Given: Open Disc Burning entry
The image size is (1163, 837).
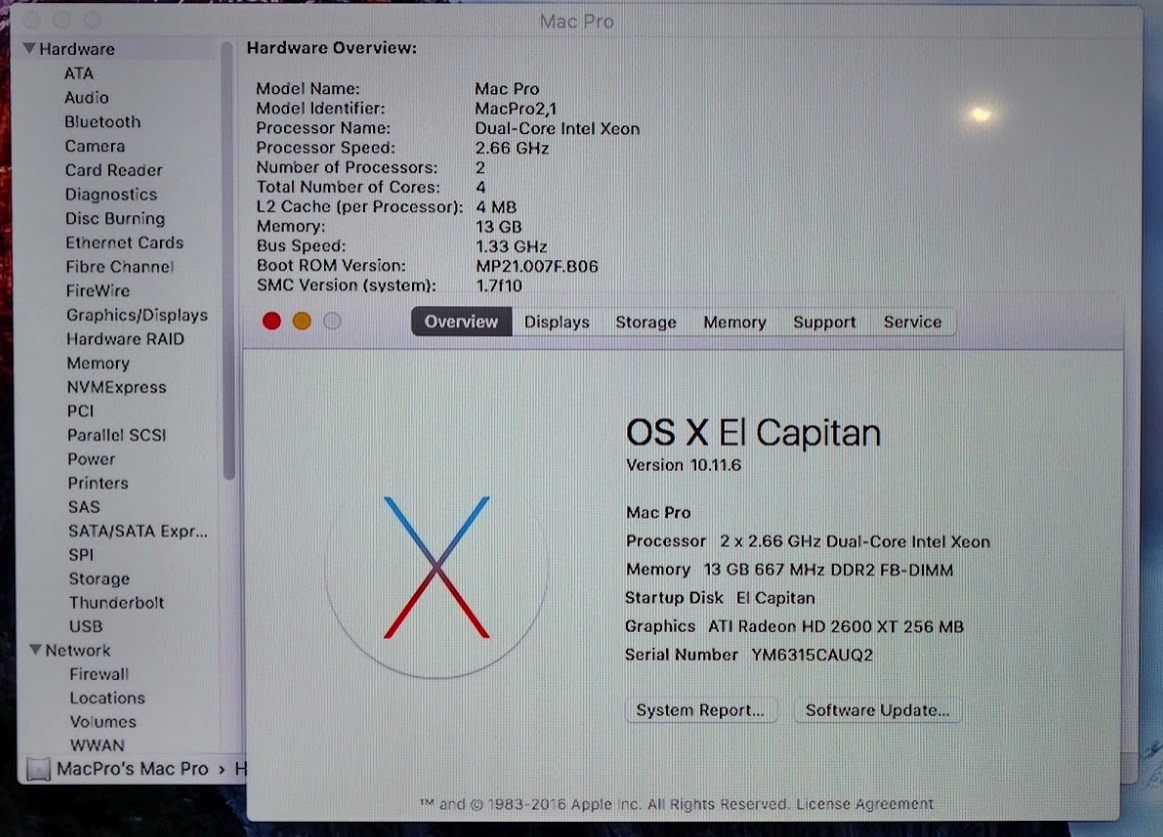Looking at the screenshot, I should click(115, 218).
